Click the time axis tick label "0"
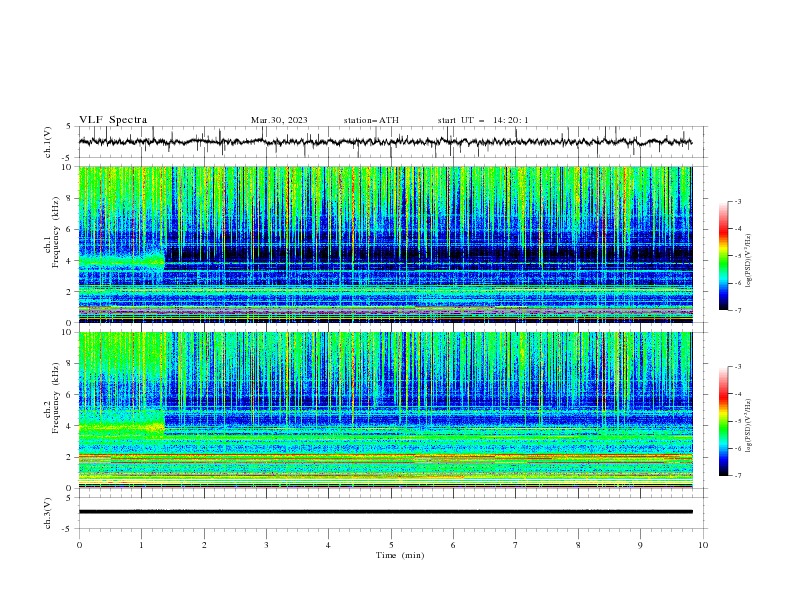The image size is (792, 612). coord(79,545)
